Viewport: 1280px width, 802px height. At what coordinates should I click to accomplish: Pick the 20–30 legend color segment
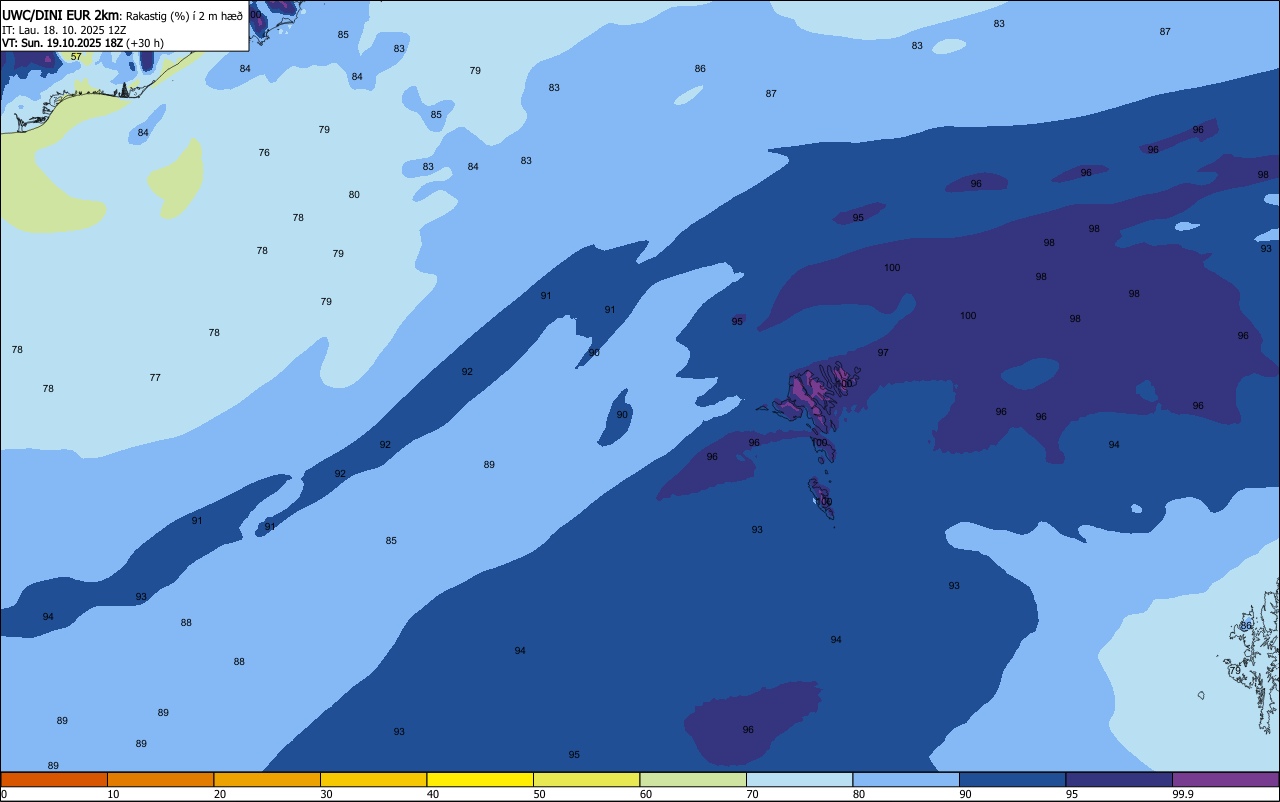(x=267, y=779)
